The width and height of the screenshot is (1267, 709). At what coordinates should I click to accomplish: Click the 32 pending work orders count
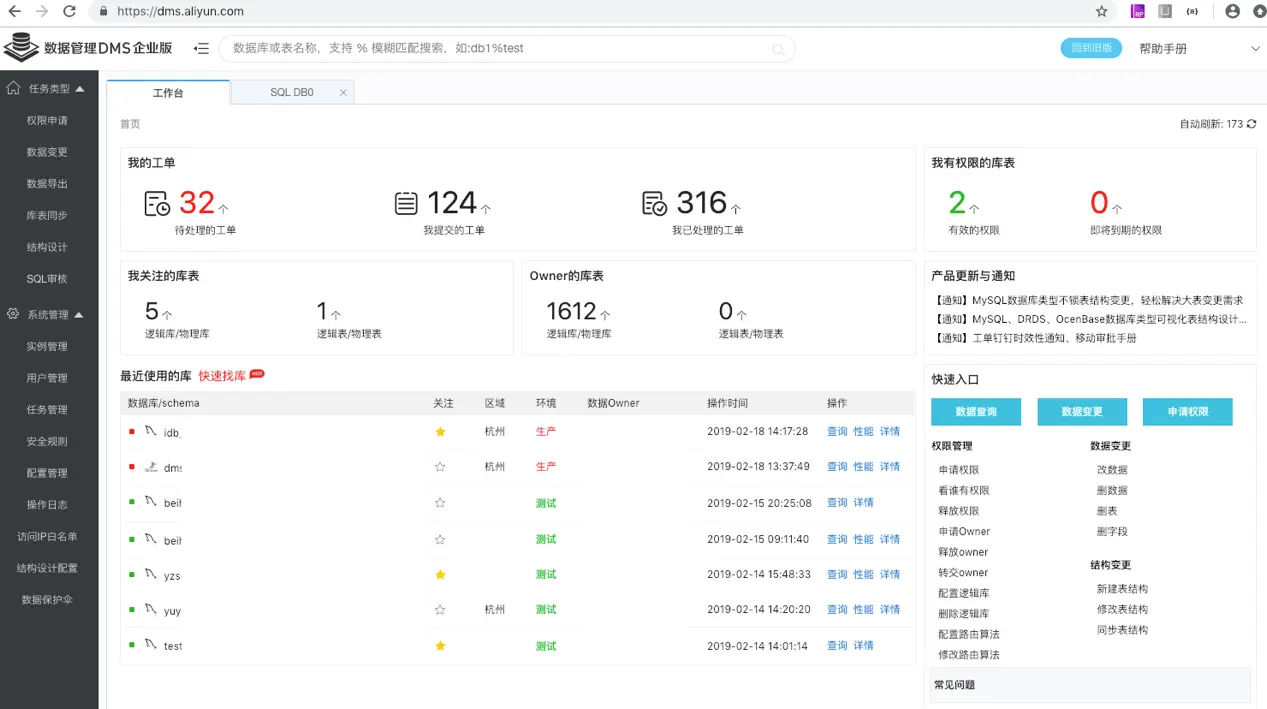[x=197, y=203]
